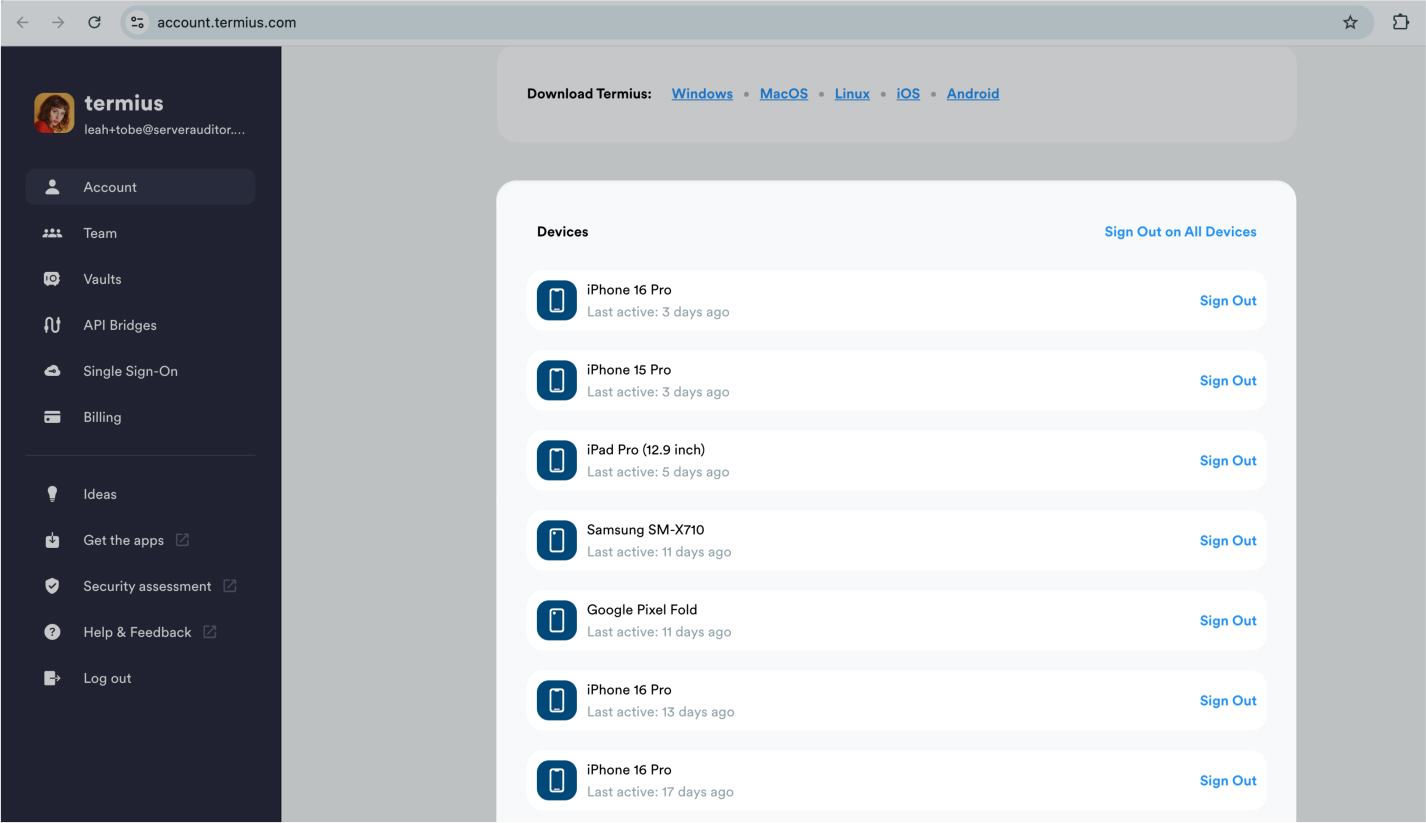Click the leah+tobe email text in sidebar
Image resolution: width=1426 pixels, height=823 pixels.
(x=165, y=130)
